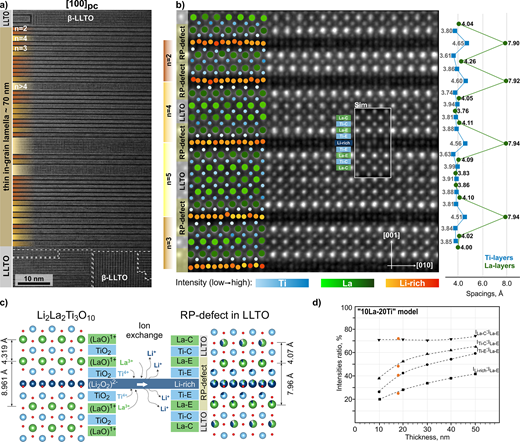Click the Li-rich layer label in panel b
Viewport: 520px width, 442px height.
(x=343, y=143)
